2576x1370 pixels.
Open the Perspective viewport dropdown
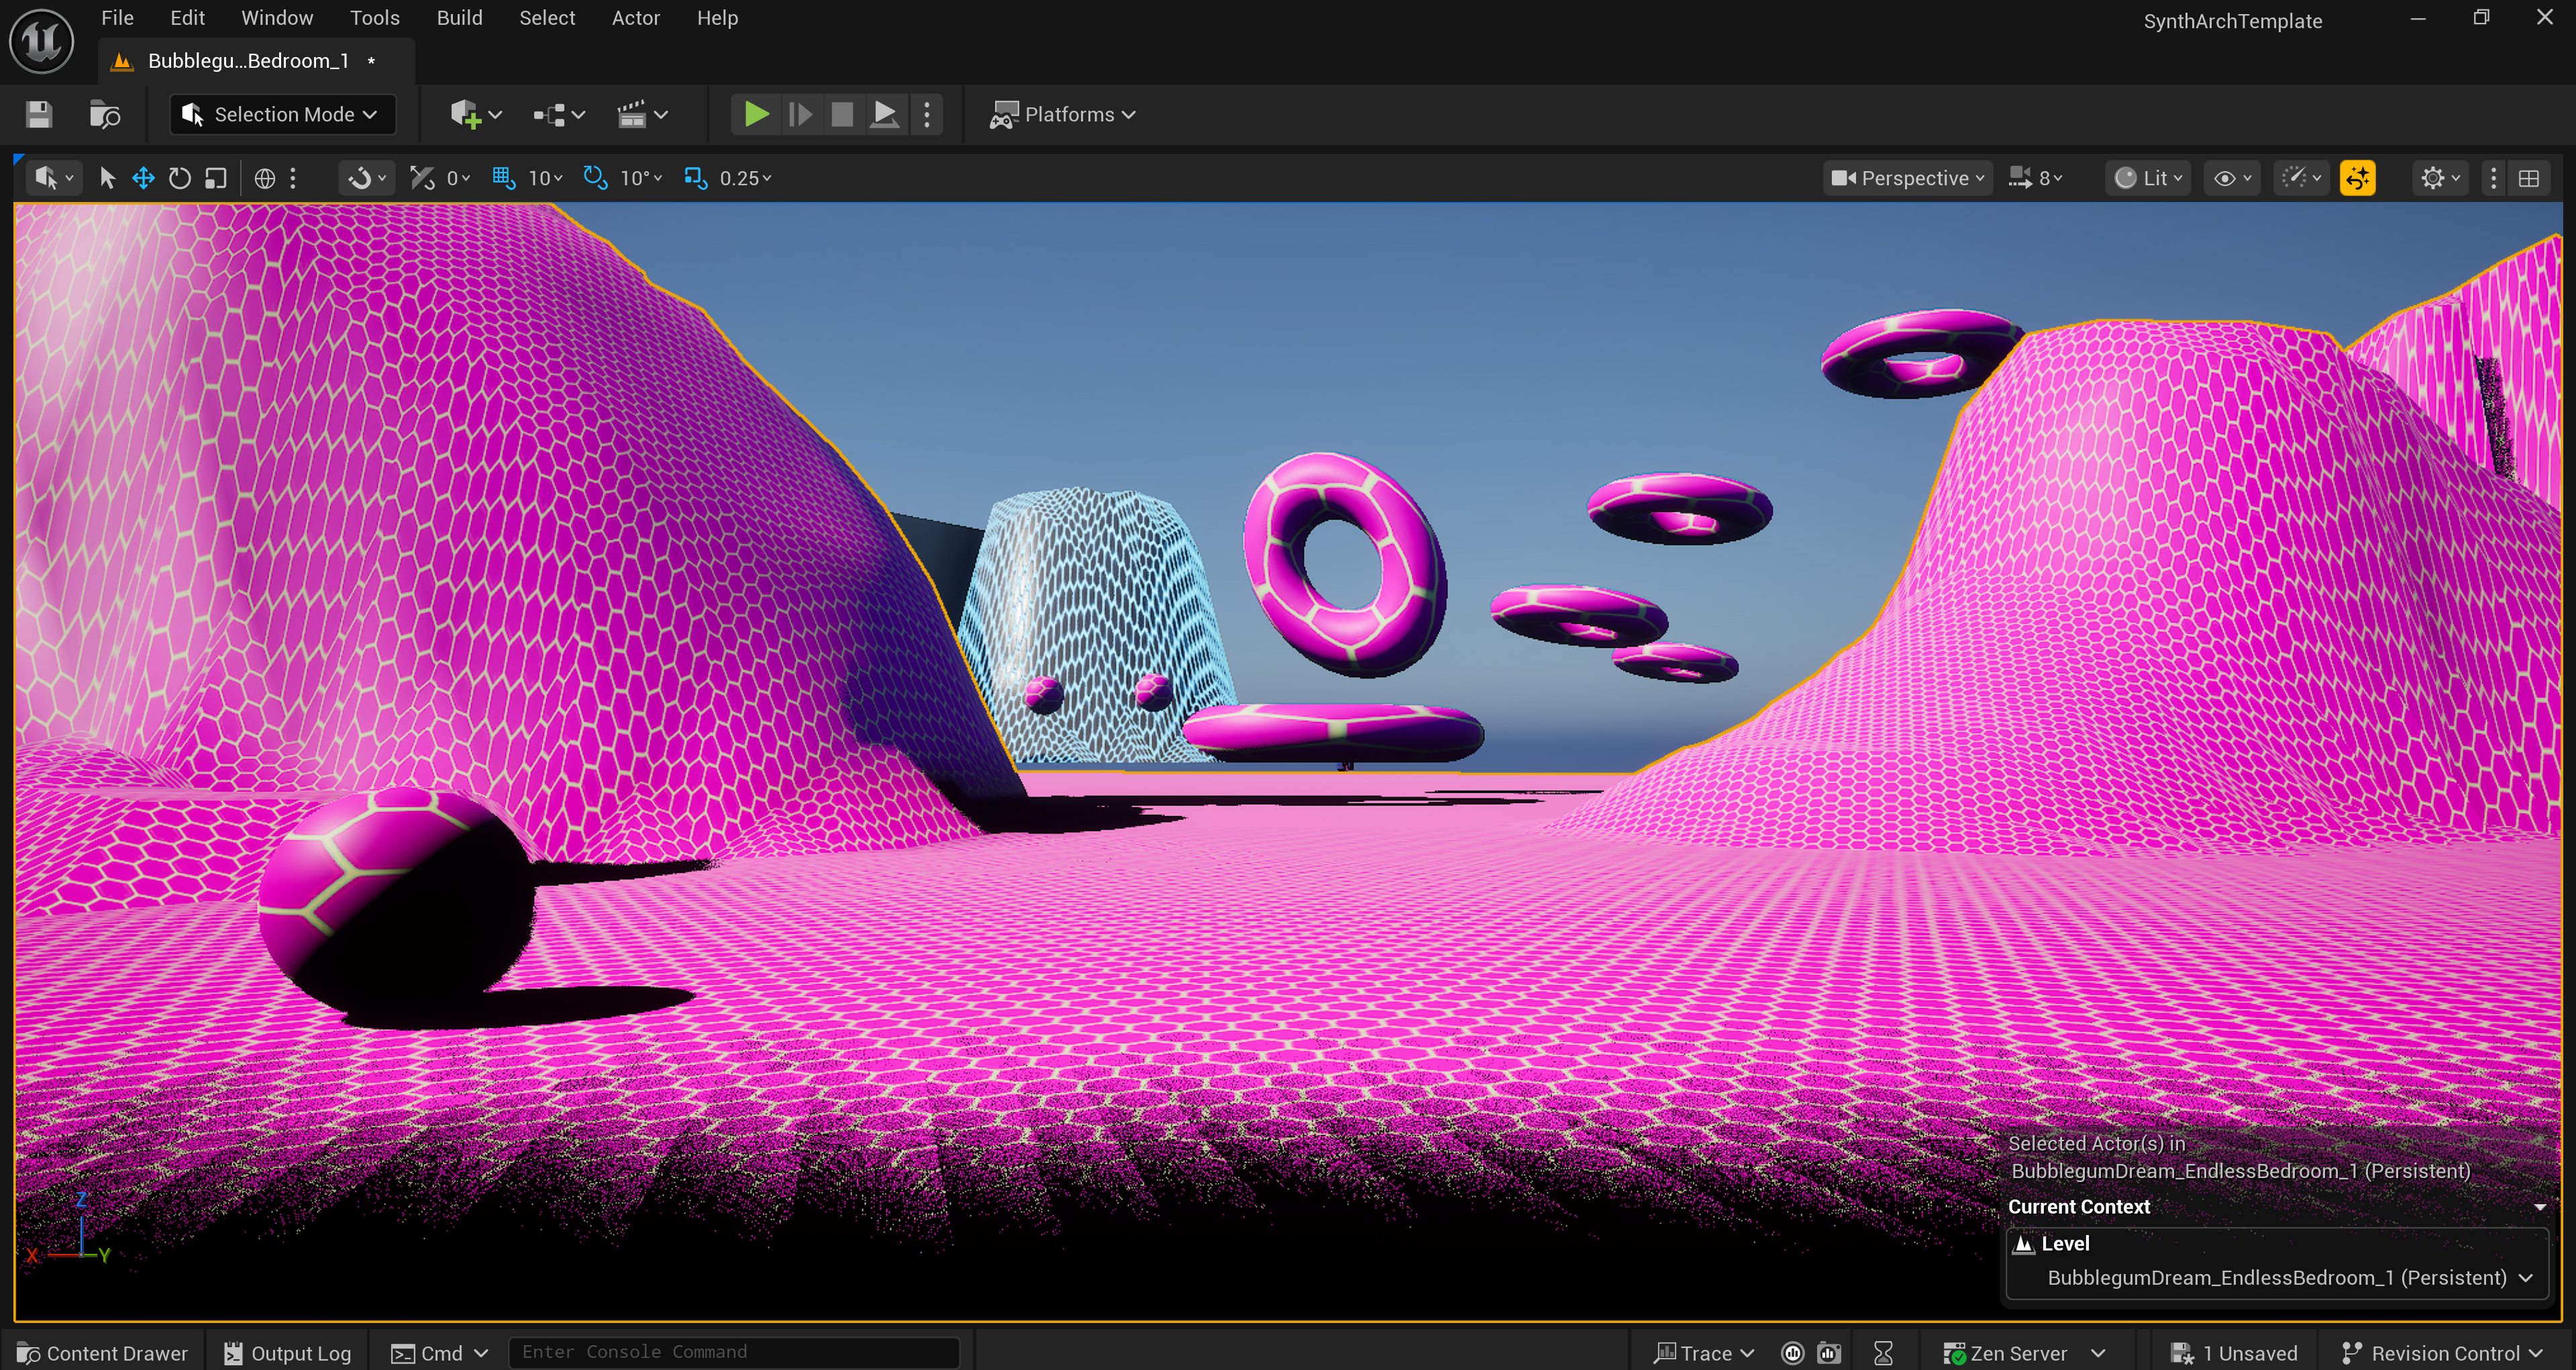point(1907,178)
